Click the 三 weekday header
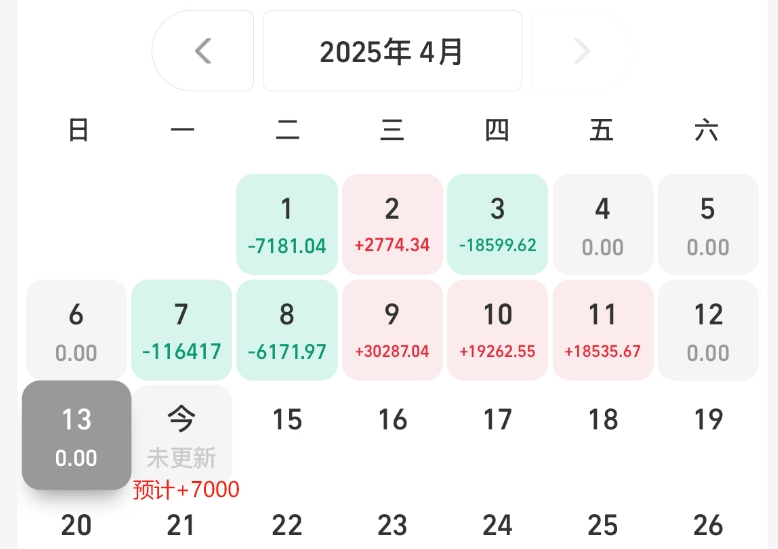The image size is (778, 549). [x=392, y=130]
